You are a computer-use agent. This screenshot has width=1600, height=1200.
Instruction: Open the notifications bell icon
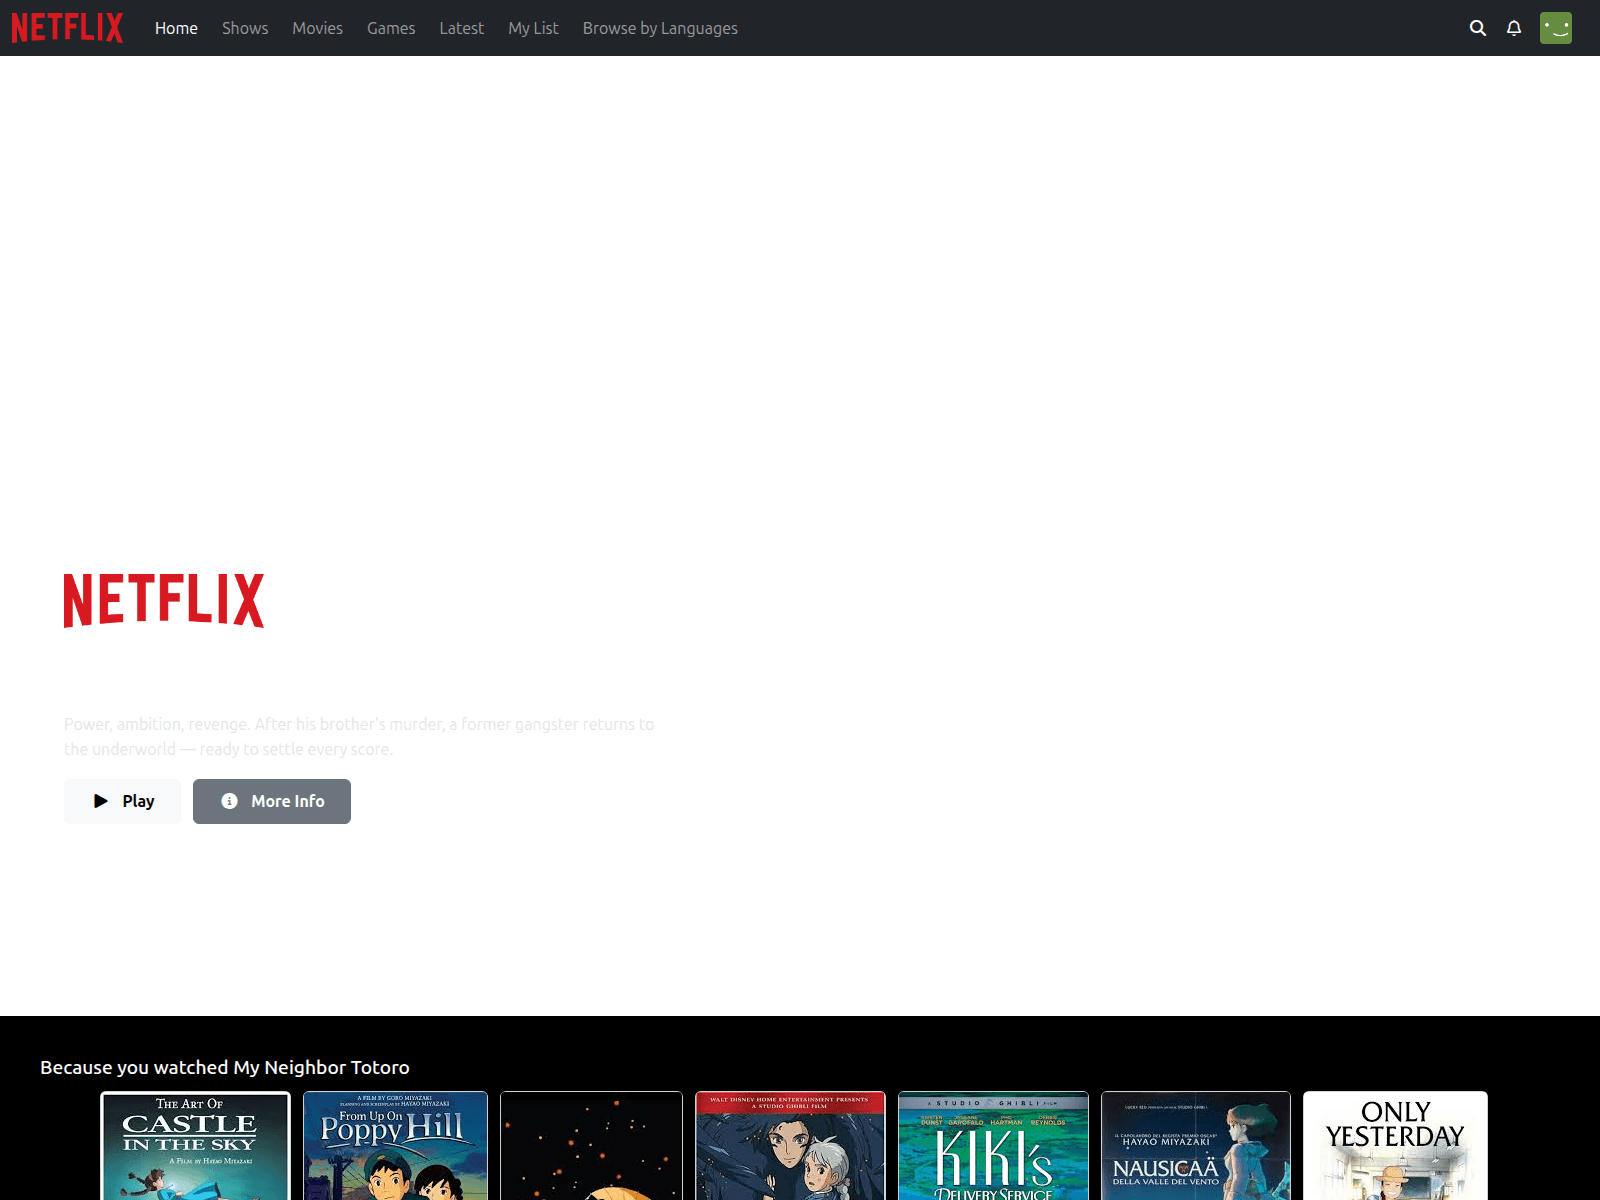click(1514, 28)
